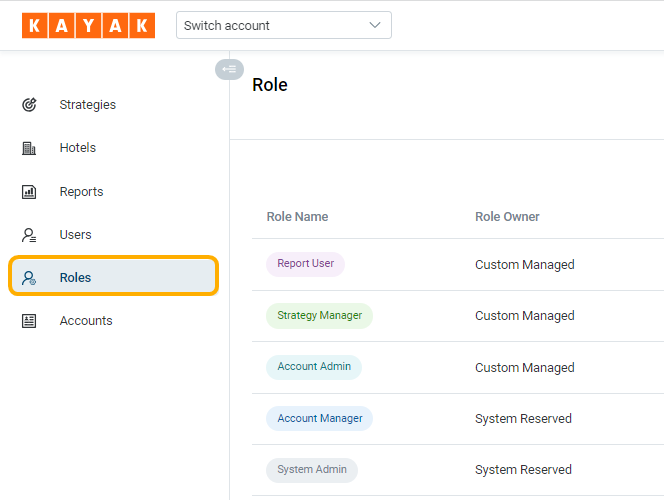Click the Role Name column header
Image resolution: width=664 pixels, height=500 pixels.
(x=297, y=217)
